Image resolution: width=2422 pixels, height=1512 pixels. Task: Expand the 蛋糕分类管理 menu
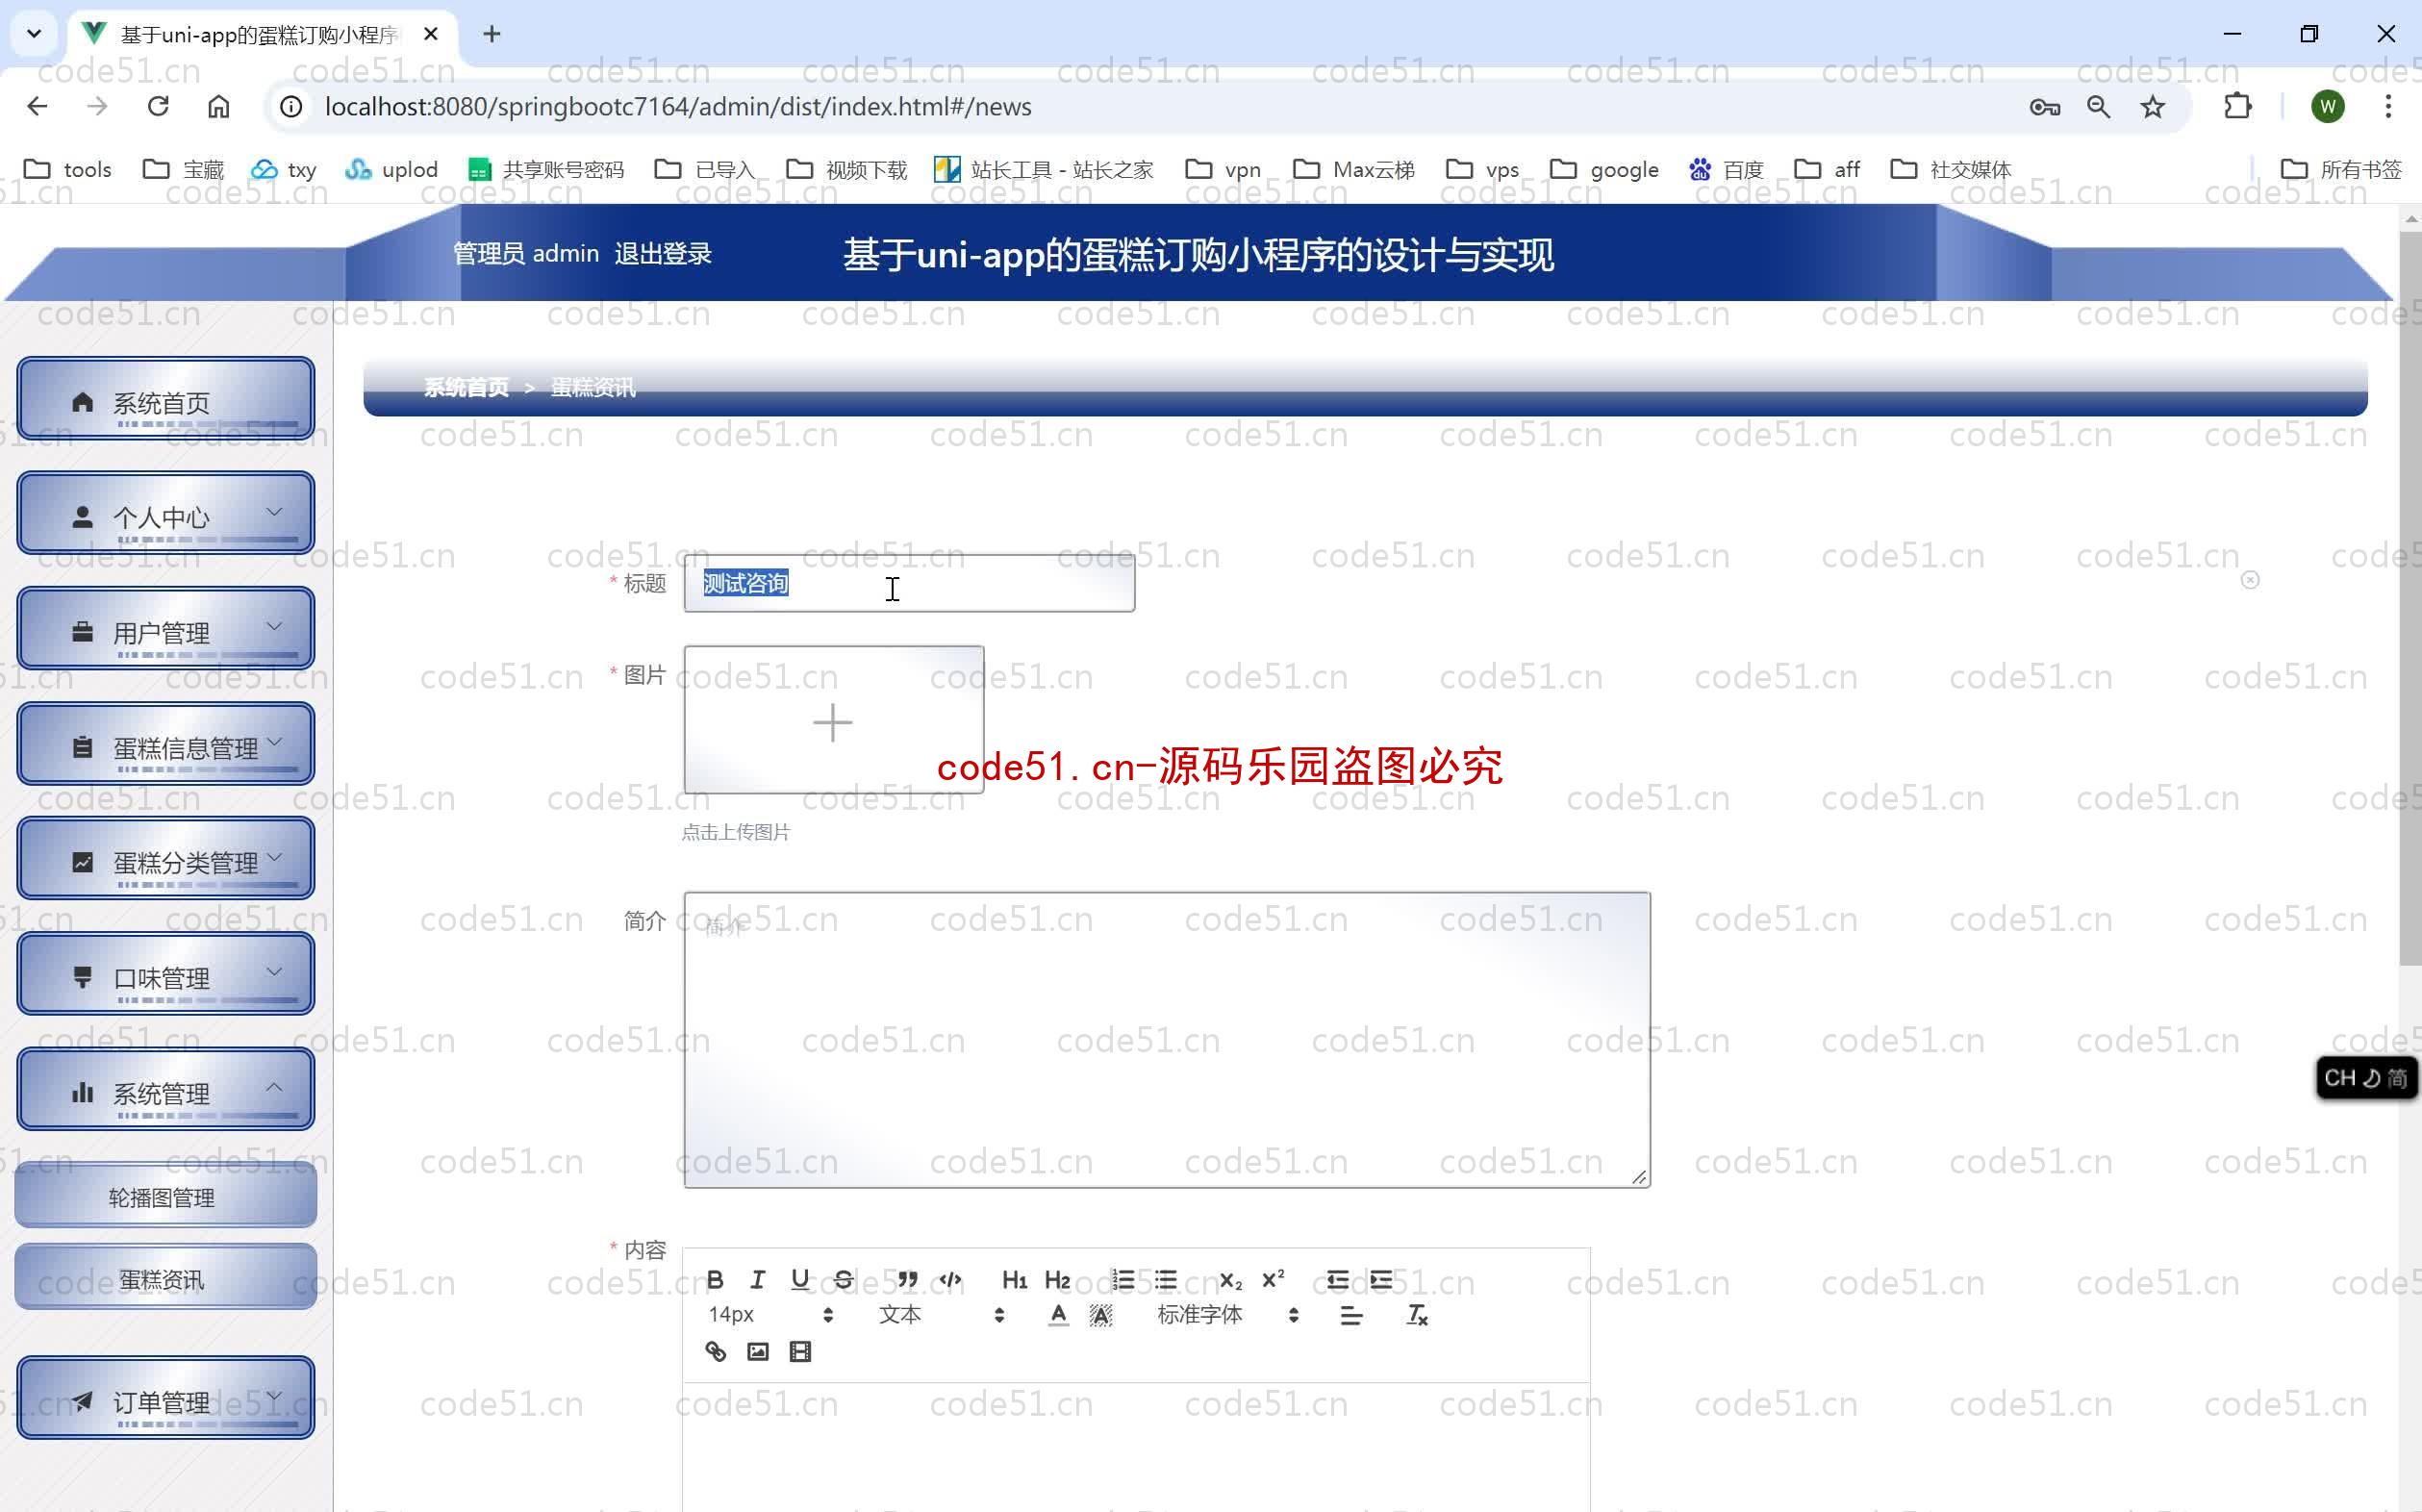point(166,859)
